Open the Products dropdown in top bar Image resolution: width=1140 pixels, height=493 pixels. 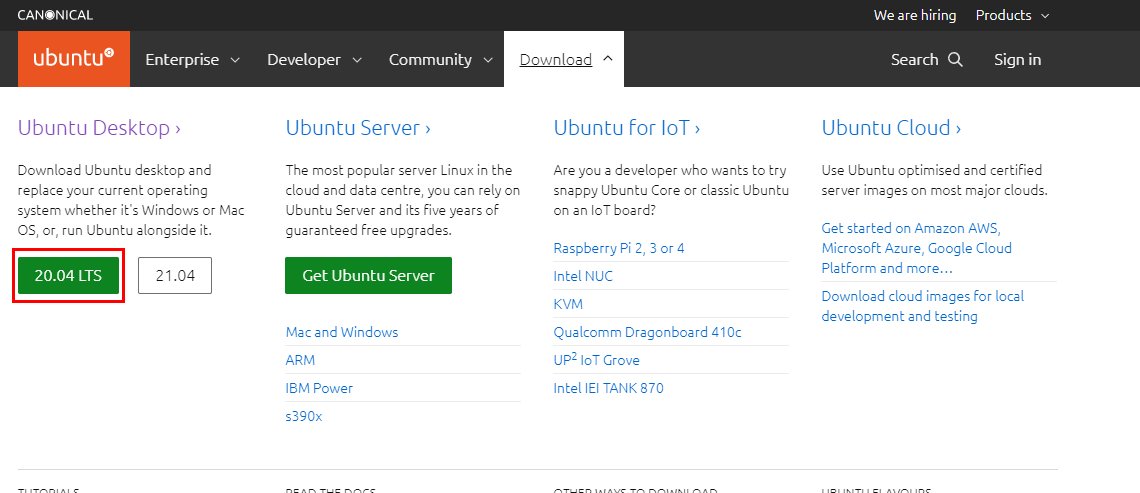(1012, 15)
